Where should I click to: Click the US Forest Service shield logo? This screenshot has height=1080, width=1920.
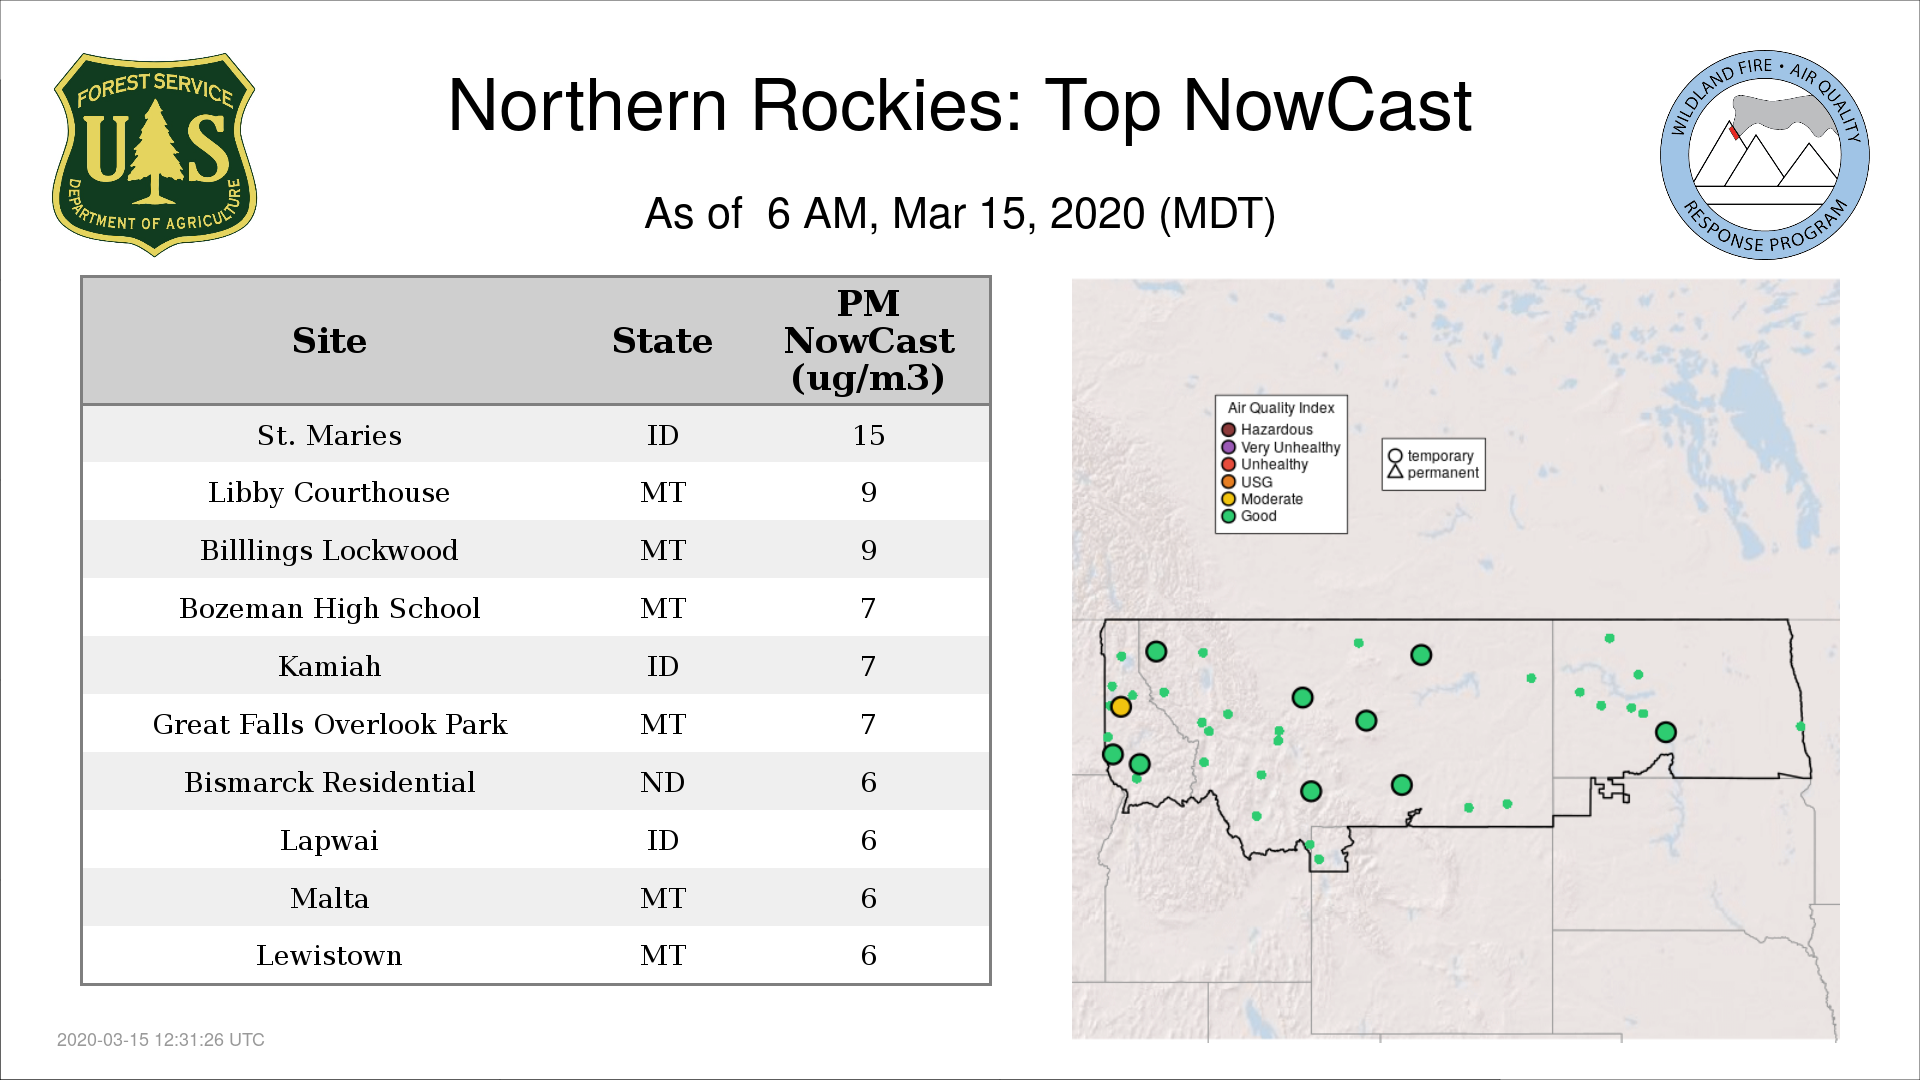tap(154, 155)
